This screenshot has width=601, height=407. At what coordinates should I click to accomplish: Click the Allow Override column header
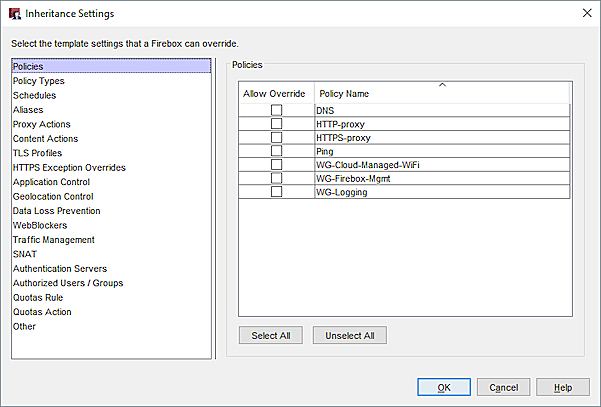275,93
